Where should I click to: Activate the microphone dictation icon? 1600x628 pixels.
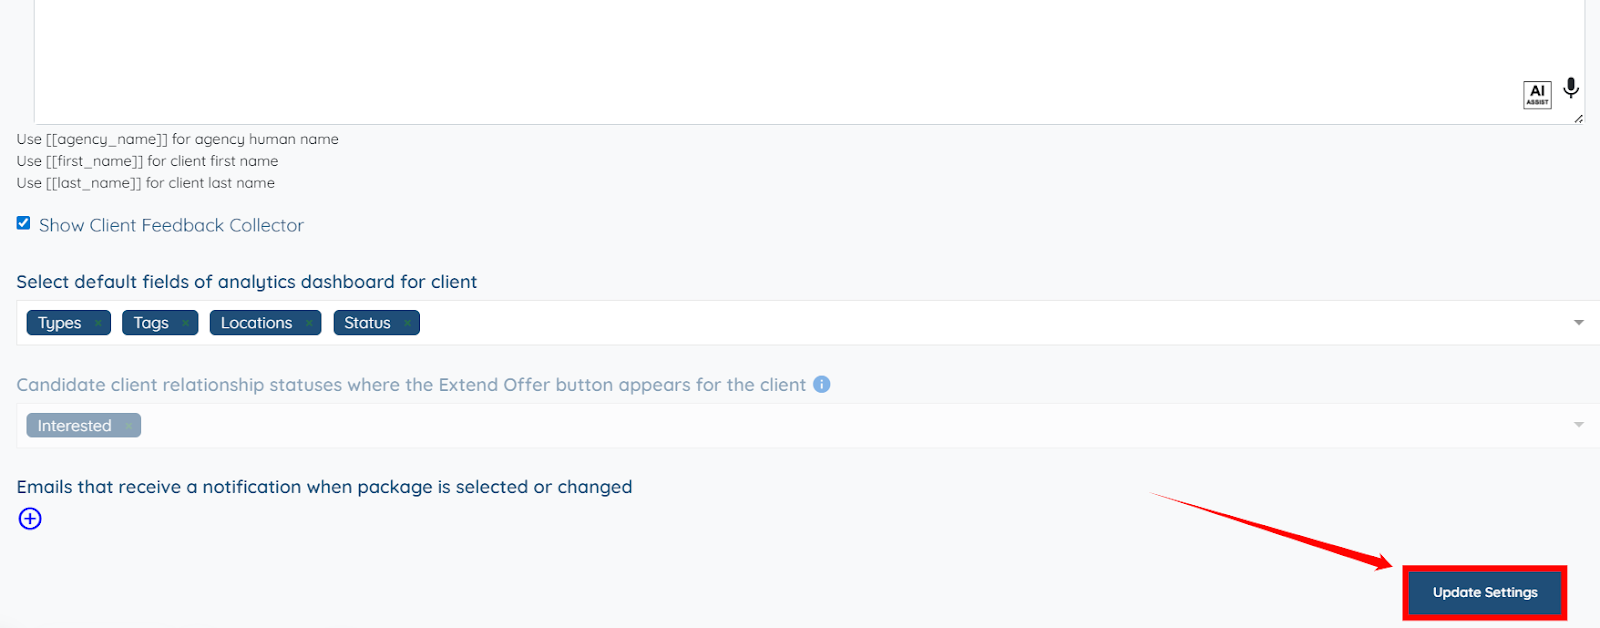click(1571, 88)
